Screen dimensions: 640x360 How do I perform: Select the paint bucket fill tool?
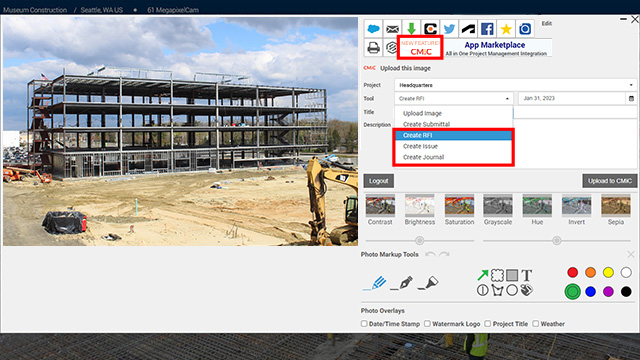coord(527,290)
